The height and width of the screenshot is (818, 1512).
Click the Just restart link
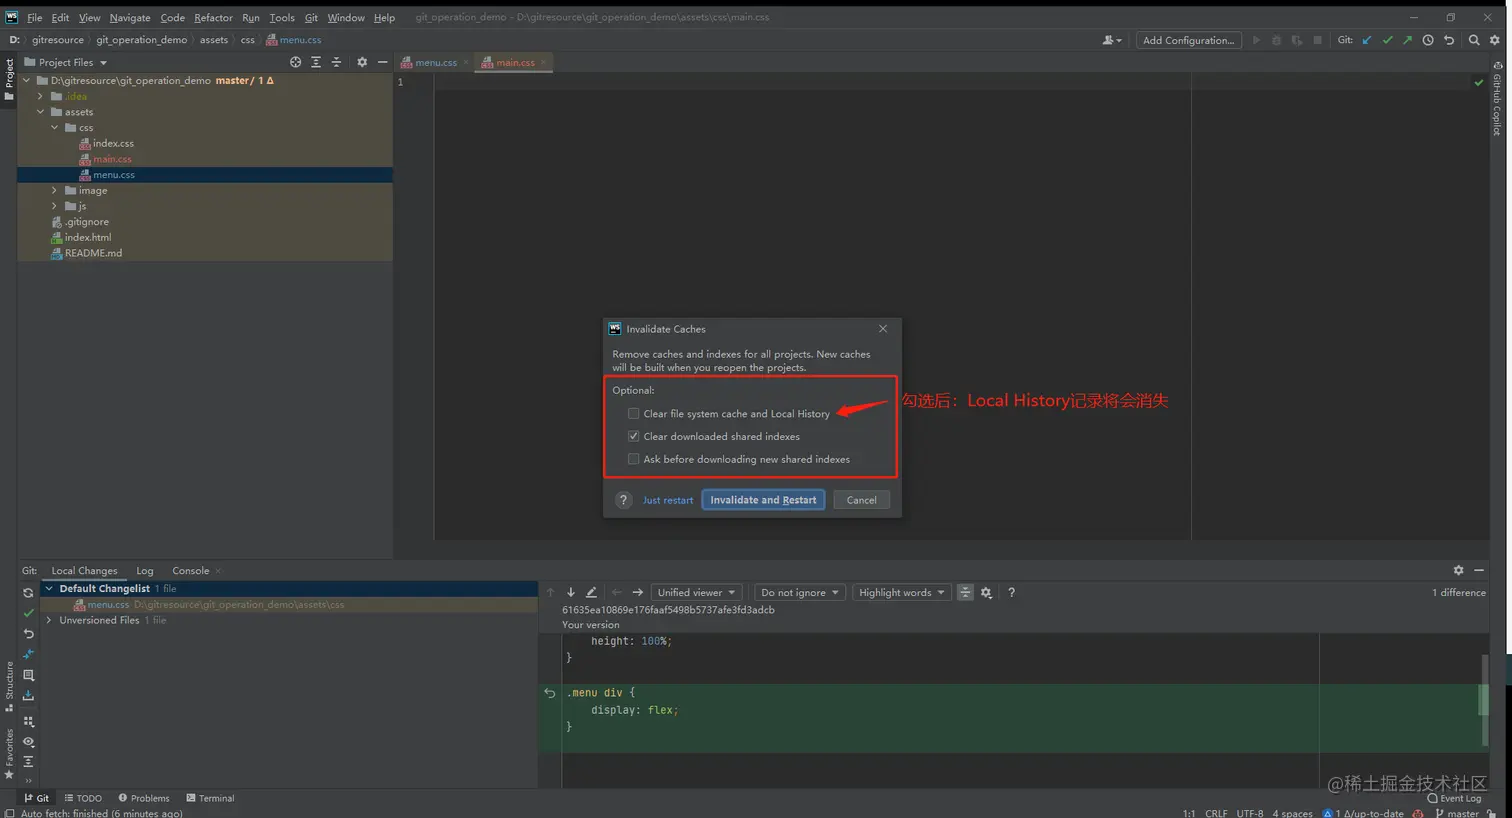(x=668, y=499)
